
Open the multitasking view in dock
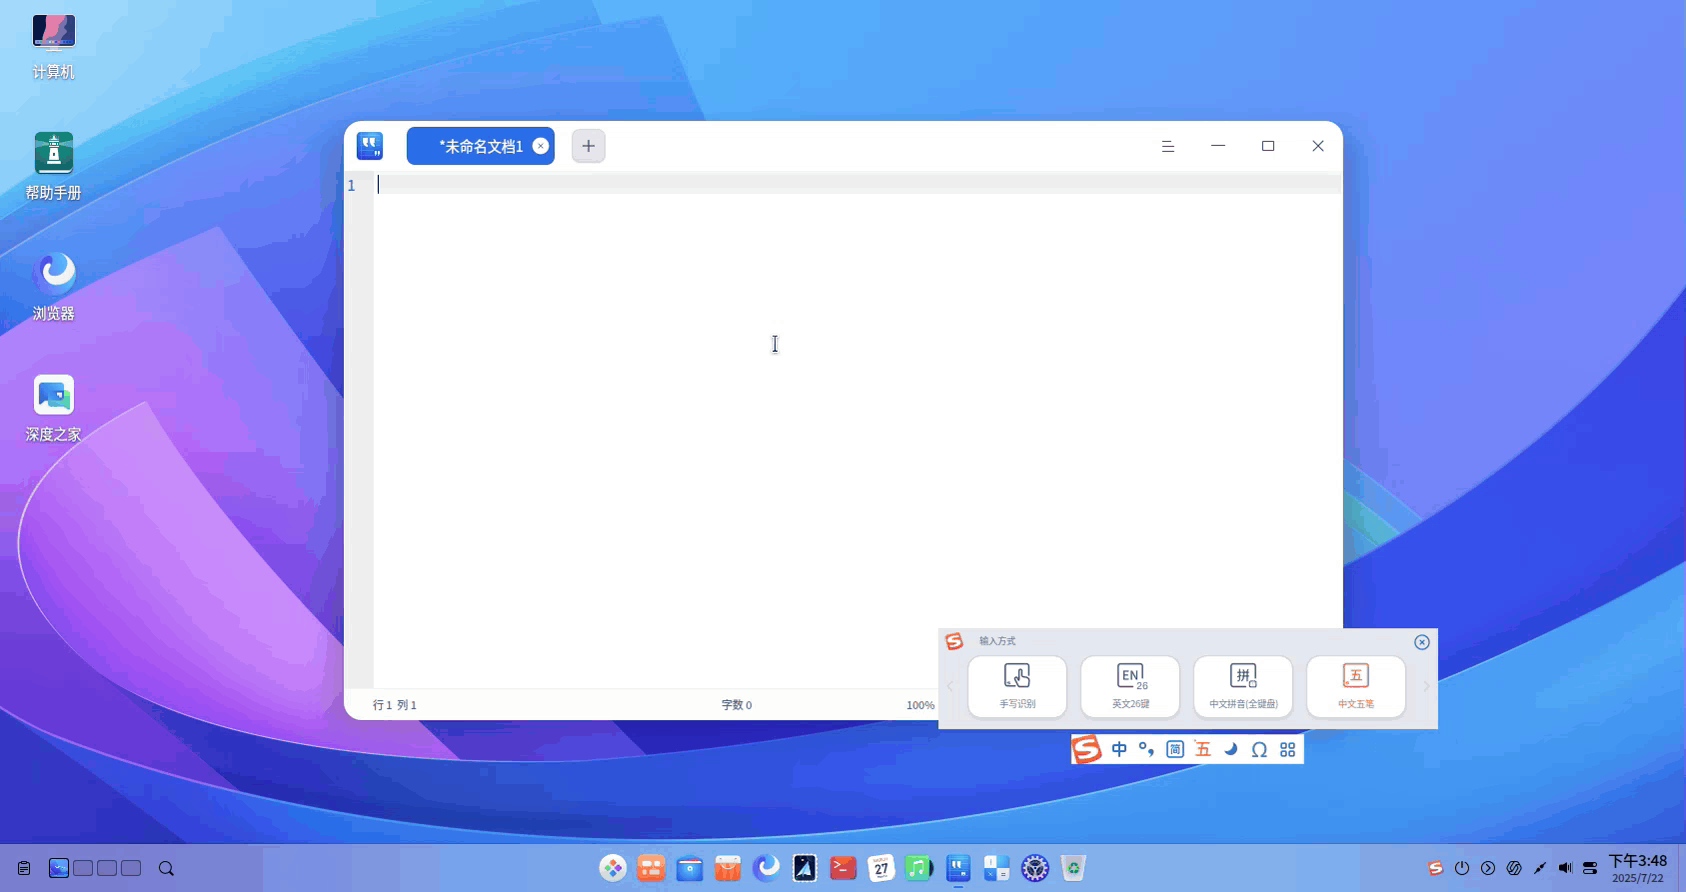(x=651, y=868)
